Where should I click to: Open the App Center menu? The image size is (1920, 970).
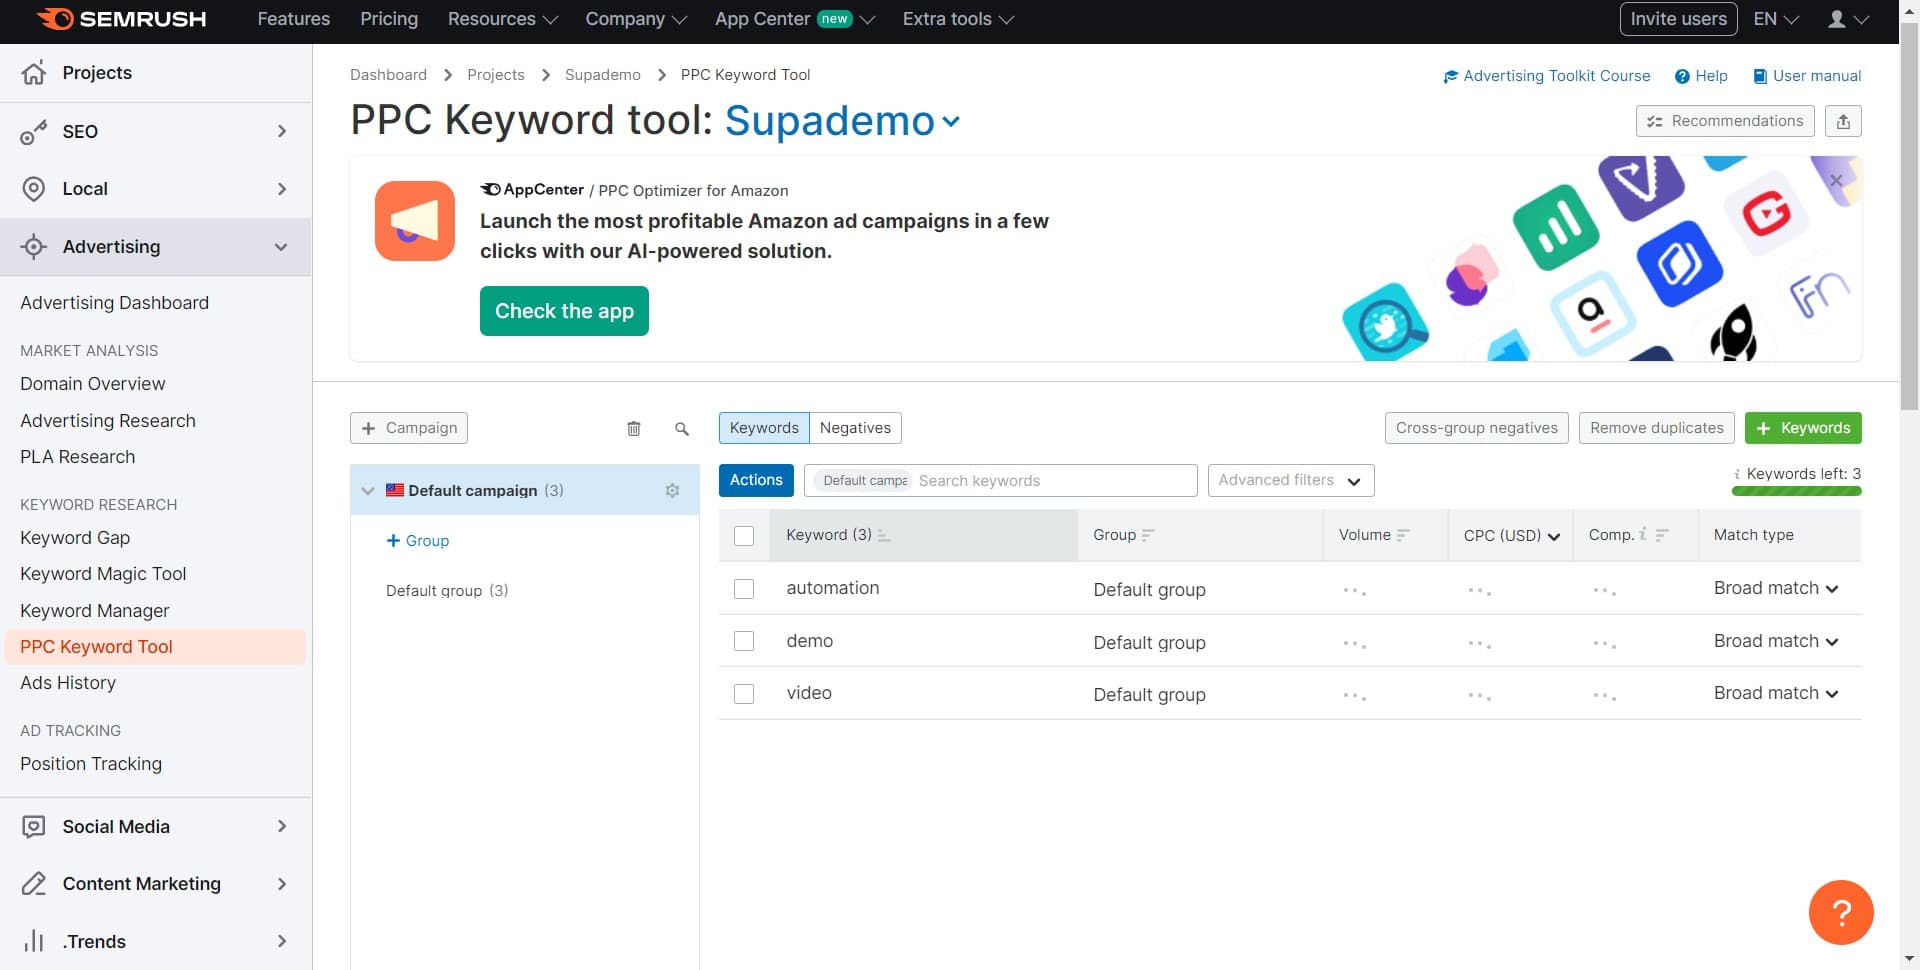pyautogui.click(x=762, y=18)
